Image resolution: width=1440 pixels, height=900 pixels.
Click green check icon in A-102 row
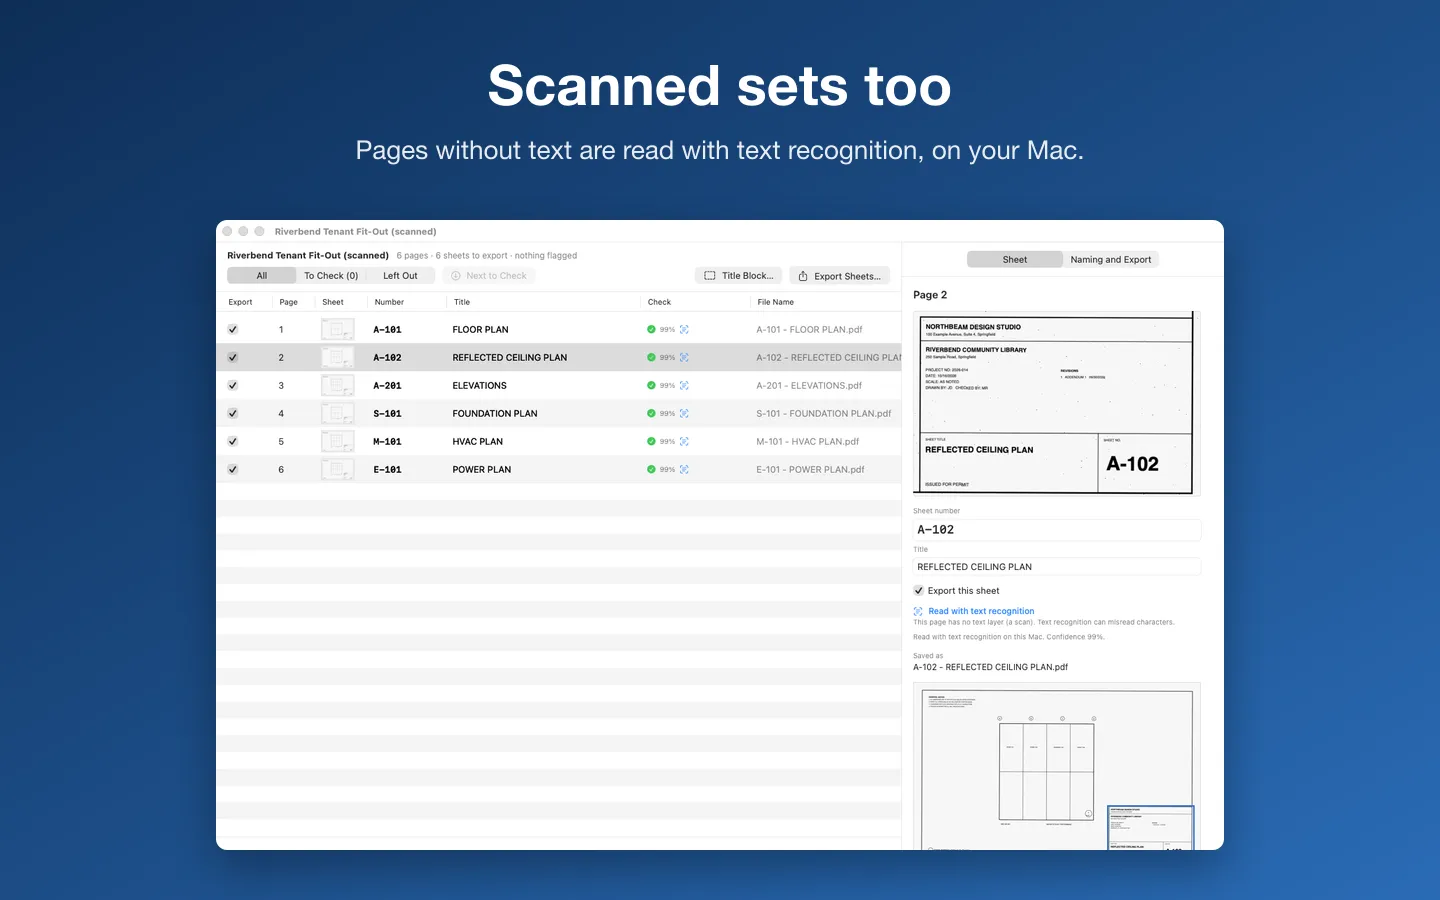tap(651, 357)
